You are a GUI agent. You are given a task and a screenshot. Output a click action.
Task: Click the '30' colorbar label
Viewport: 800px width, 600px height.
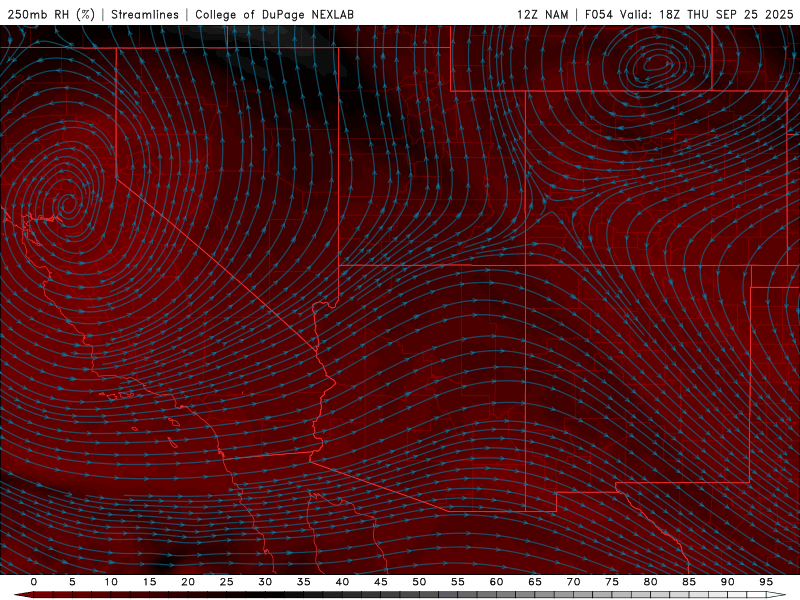tap(265, 582)
